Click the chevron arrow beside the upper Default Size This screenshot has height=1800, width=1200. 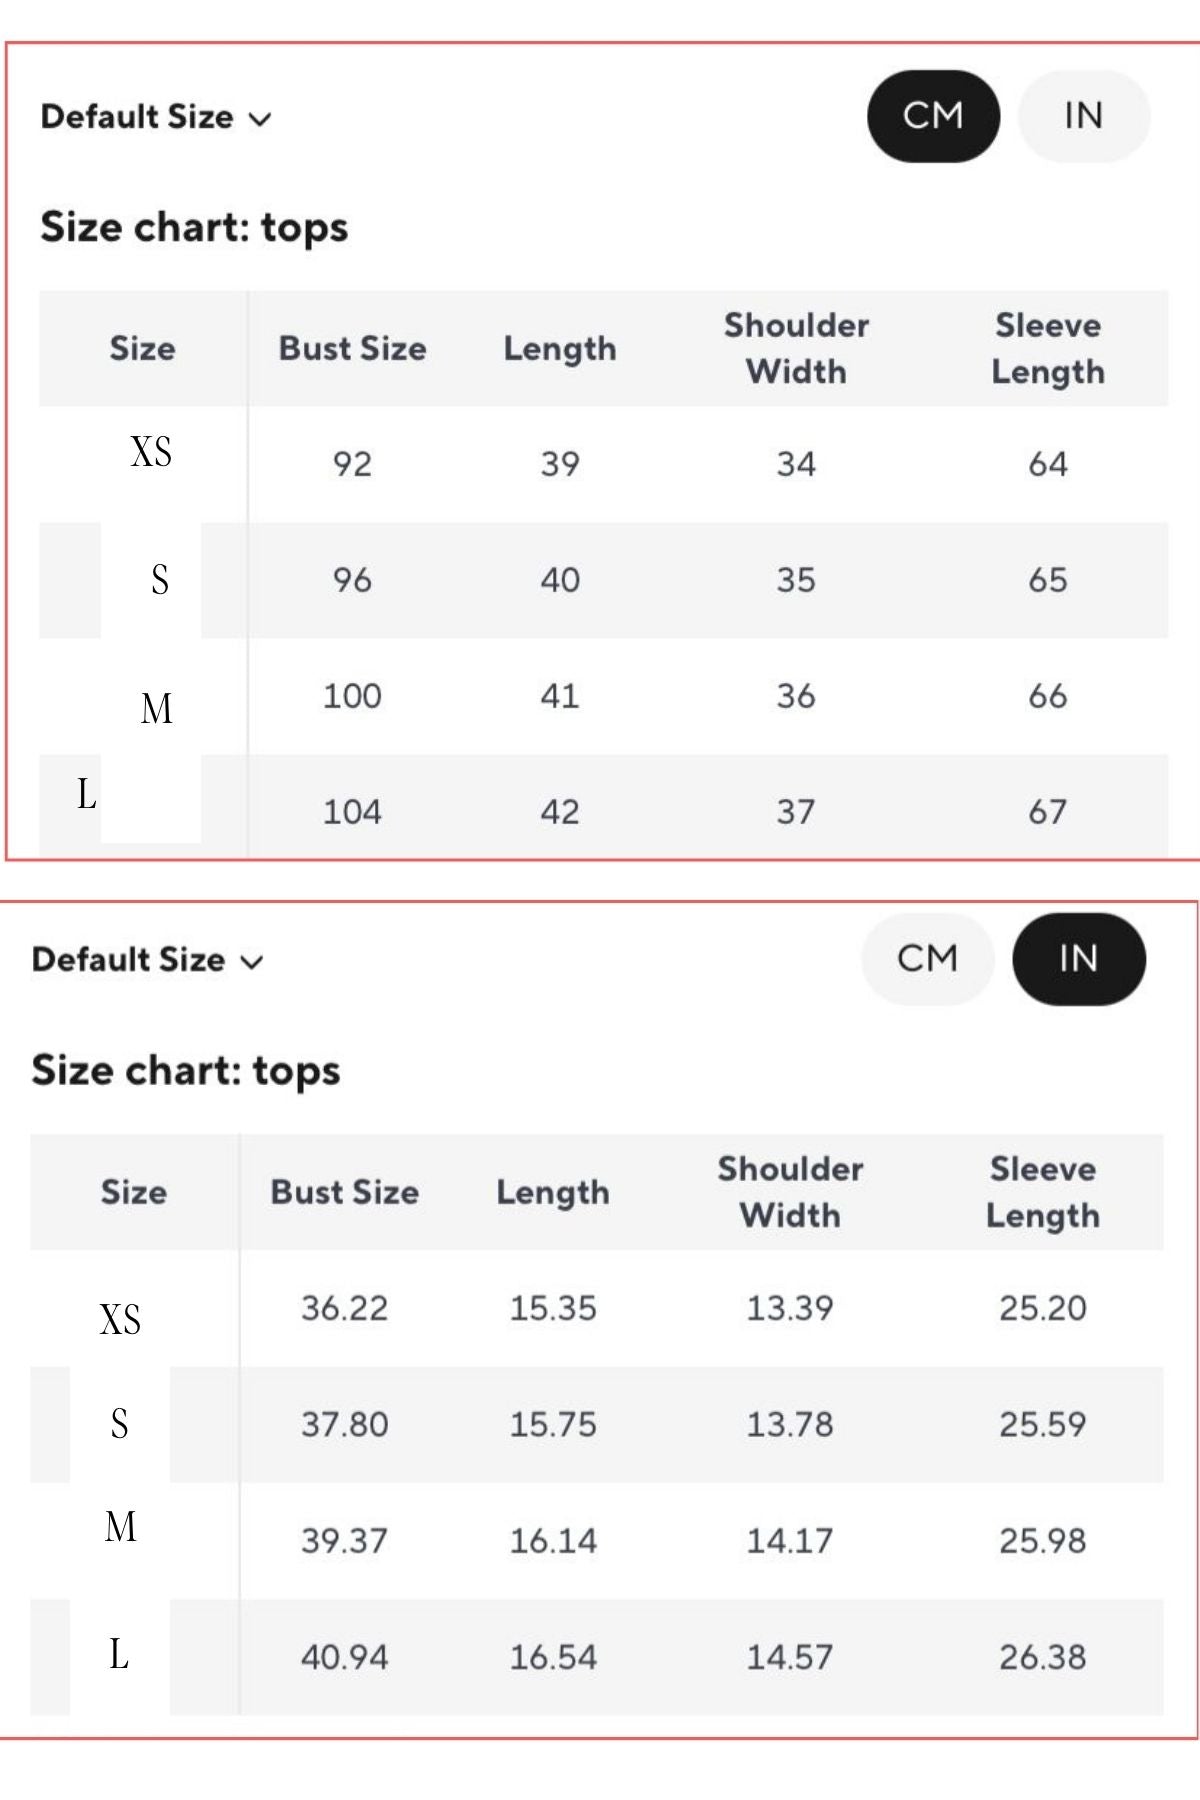(x=260, y=119)
